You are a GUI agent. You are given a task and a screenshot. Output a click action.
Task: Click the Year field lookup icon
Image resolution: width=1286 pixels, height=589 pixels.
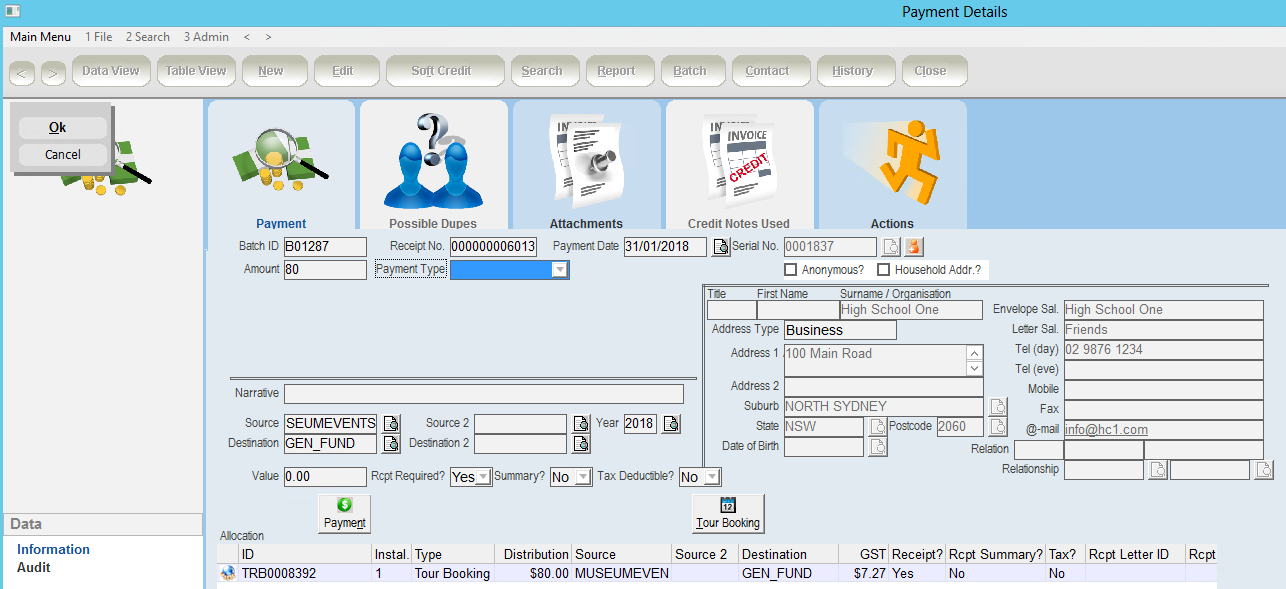671,424
